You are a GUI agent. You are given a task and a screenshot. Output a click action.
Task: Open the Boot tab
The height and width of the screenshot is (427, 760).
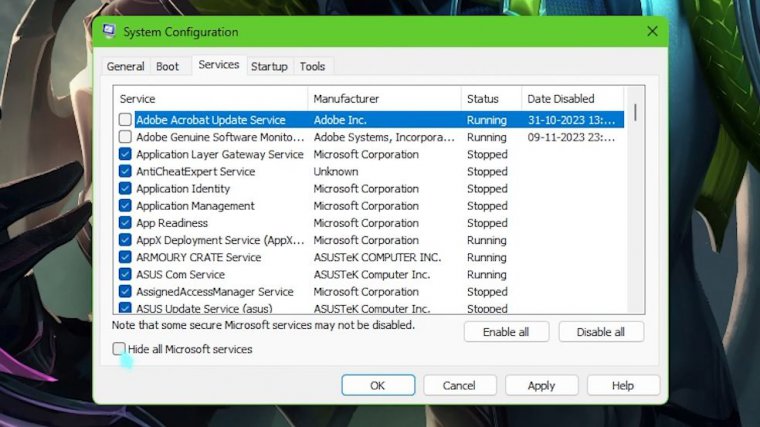pyautogui.click(x=167, y=67)
